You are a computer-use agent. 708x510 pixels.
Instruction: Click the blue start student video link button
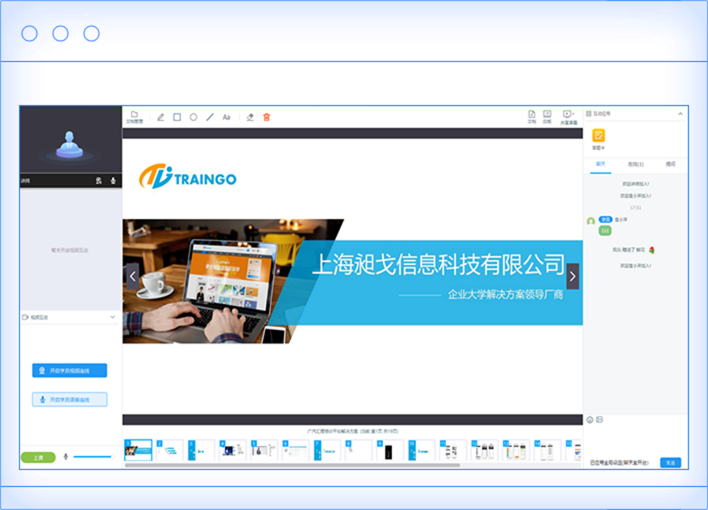click(70, 370)
